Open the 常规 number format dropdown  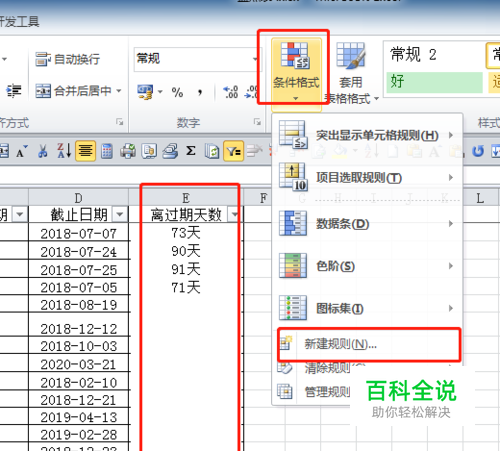click(256, 59)
